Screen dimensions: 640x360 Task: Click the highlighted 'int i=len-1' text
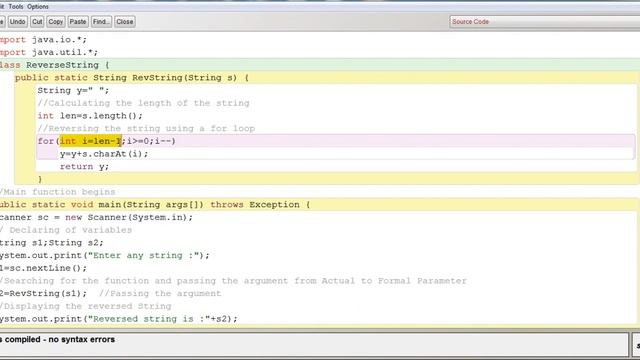pyautogui.click(x=91, y=141)
